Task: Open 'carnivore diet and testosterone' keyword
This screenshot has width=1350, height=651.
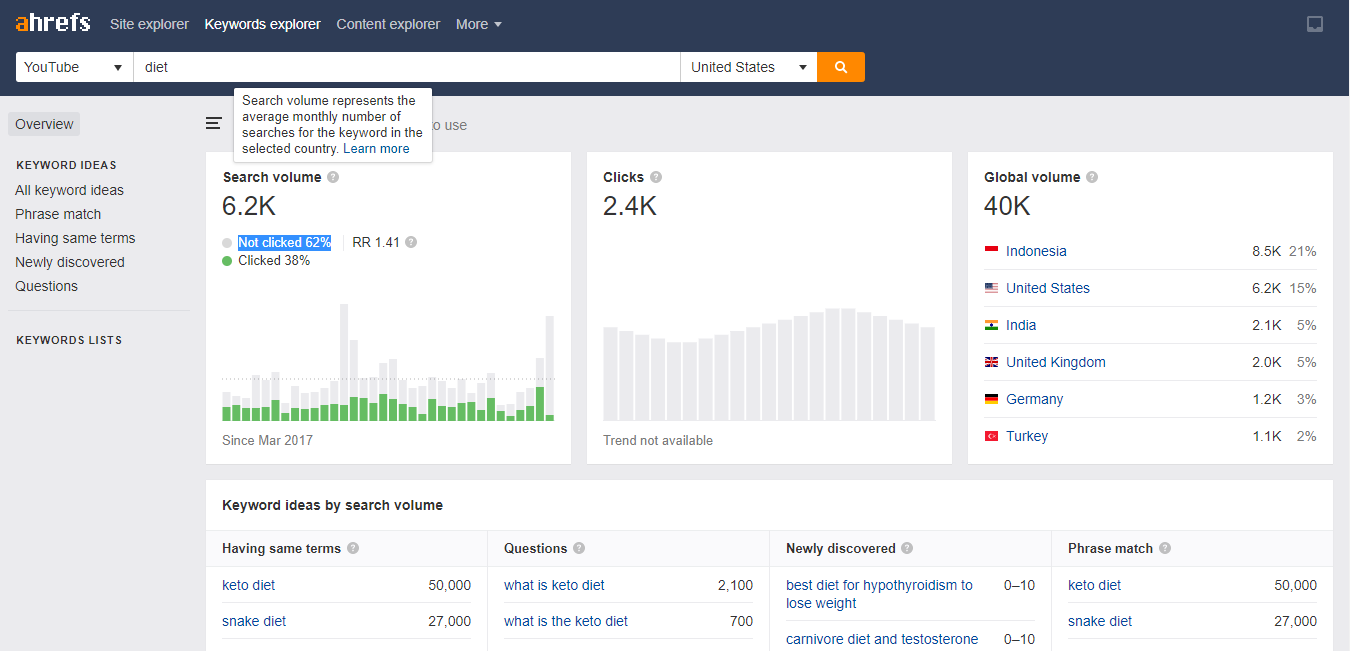Action: 882,639
